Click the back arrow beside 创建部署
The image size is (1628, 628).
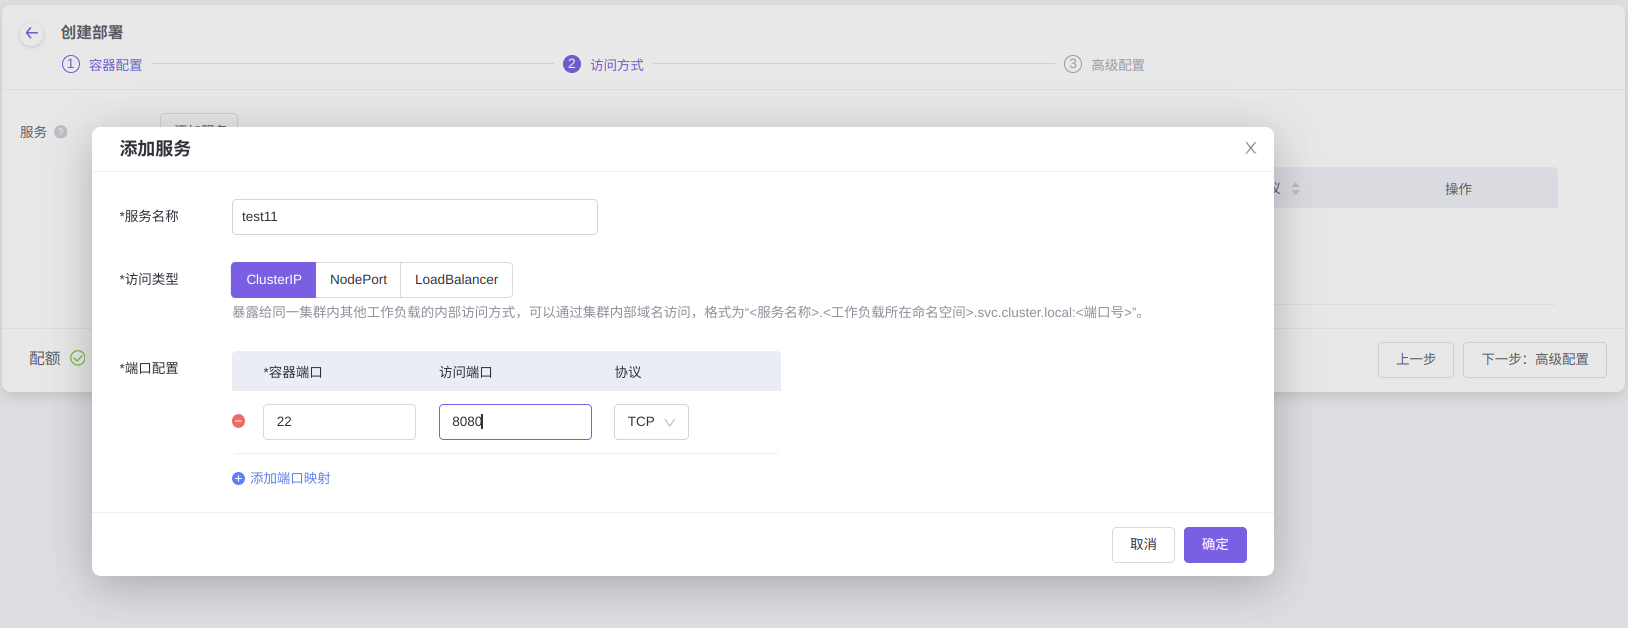pyautogui.click(x=32, y=33)
